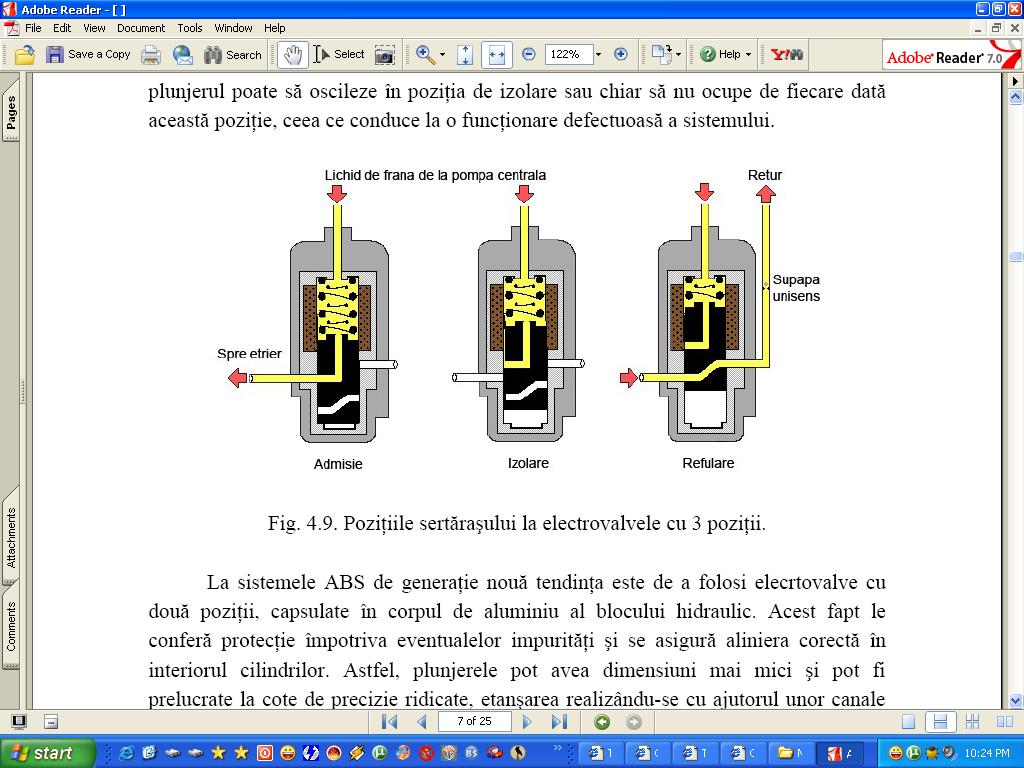Open the Document menu
Viewport: 1024px width, 768px height.
coord(140,28)
